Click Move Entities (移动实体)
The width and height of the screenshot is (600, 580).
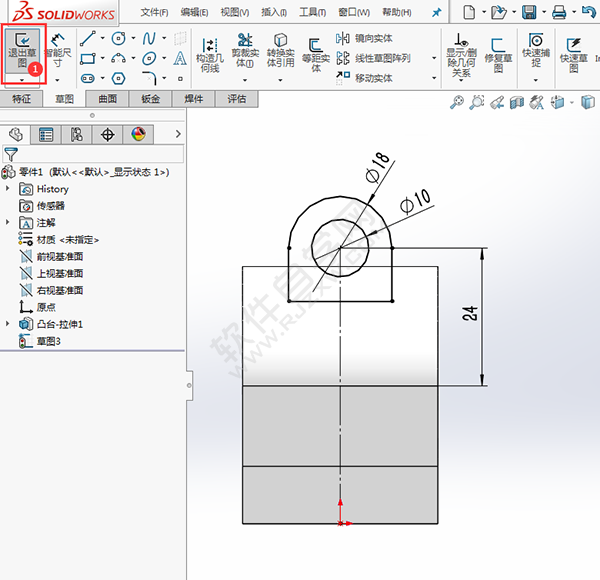[364, 78]
